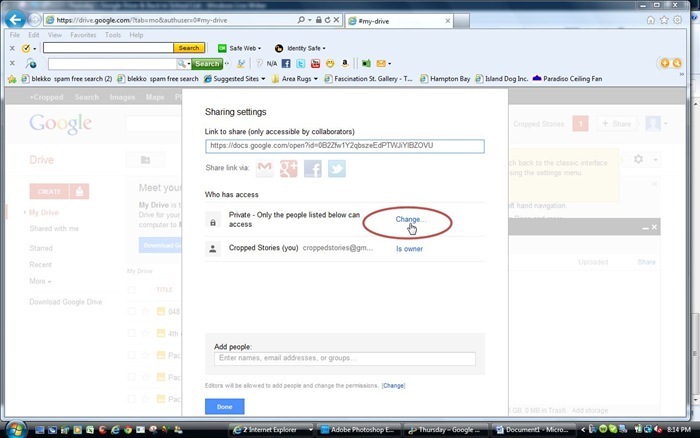
Task: Switch to Adobe Photoshop taskbar button
Action: coord(359,430)
